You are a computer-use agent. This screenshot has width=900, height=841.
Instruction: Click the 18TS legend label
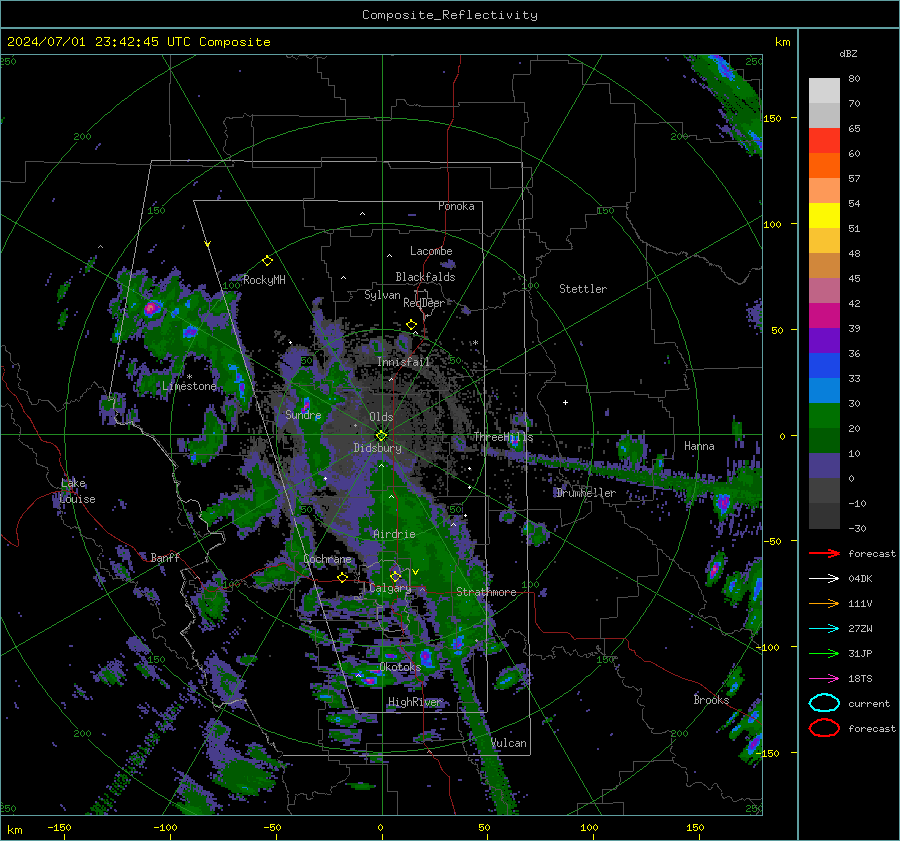(860, 679)
